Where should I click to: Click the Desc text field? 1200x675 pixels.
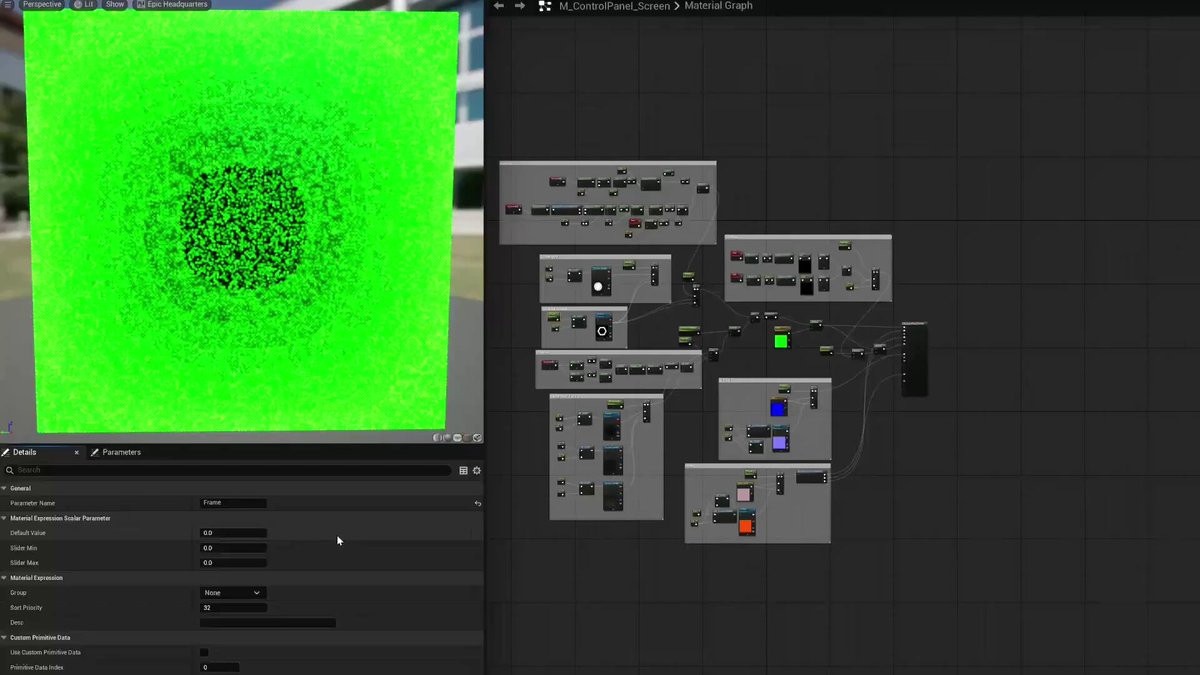point(267,622)
